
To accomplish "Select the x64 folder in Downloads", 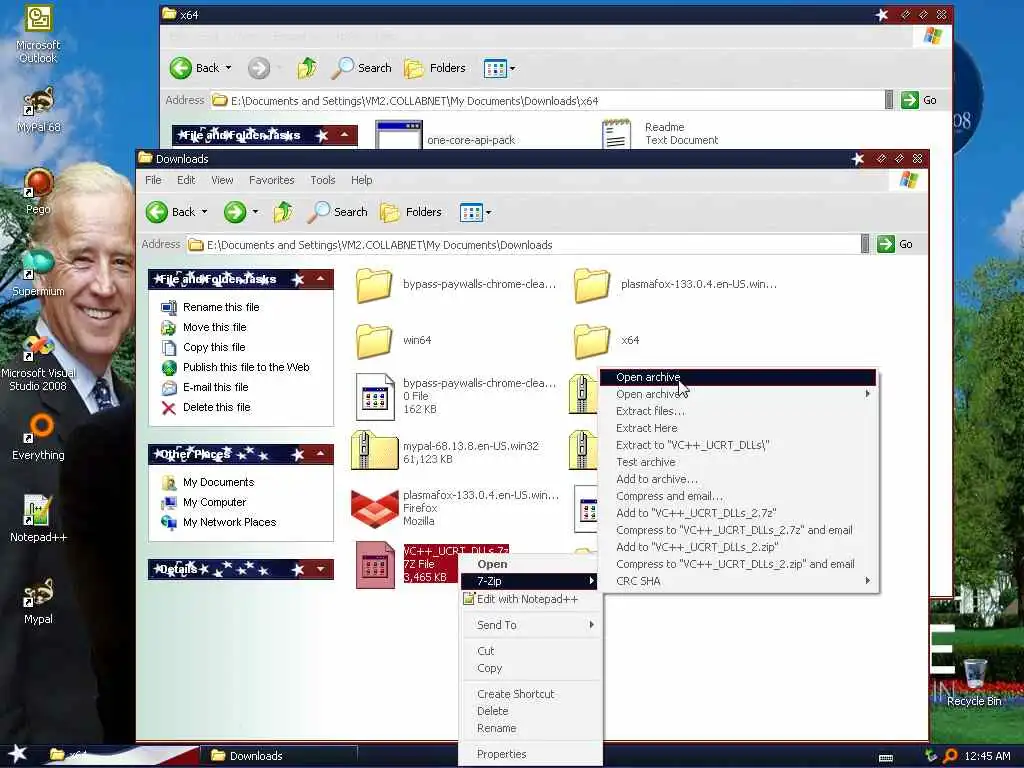I will click(607, 340).
